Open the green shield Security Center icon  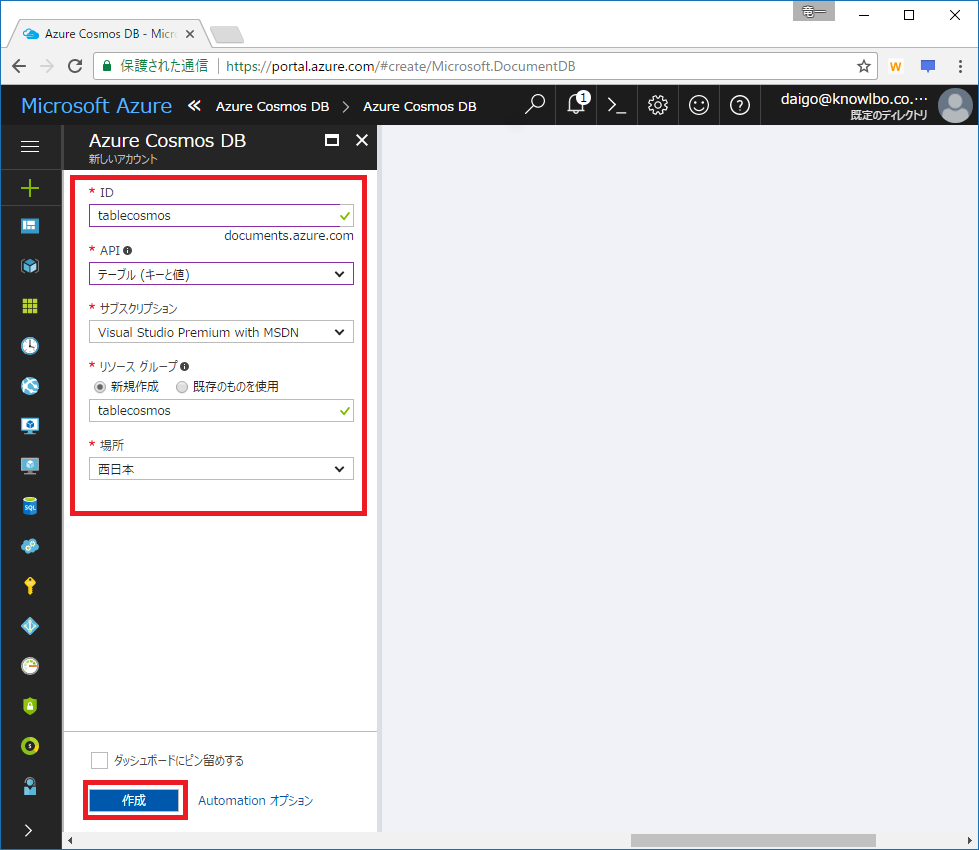[x=30, y=706]
